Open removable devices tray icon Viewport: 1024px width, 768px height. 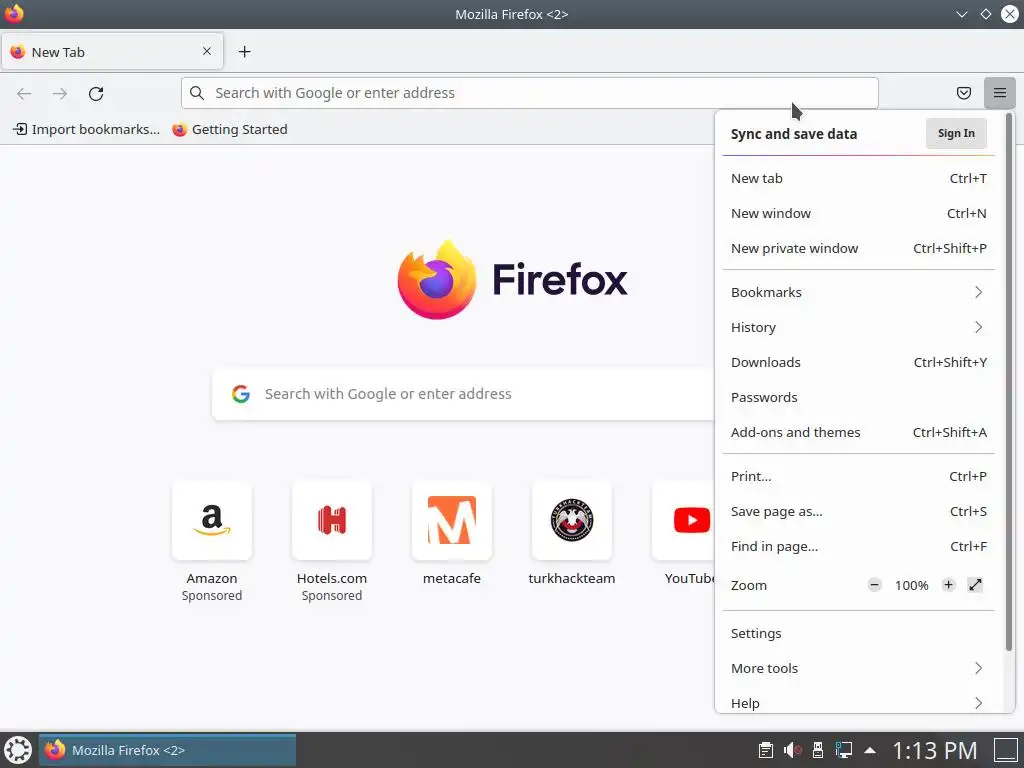coord(818,750)
